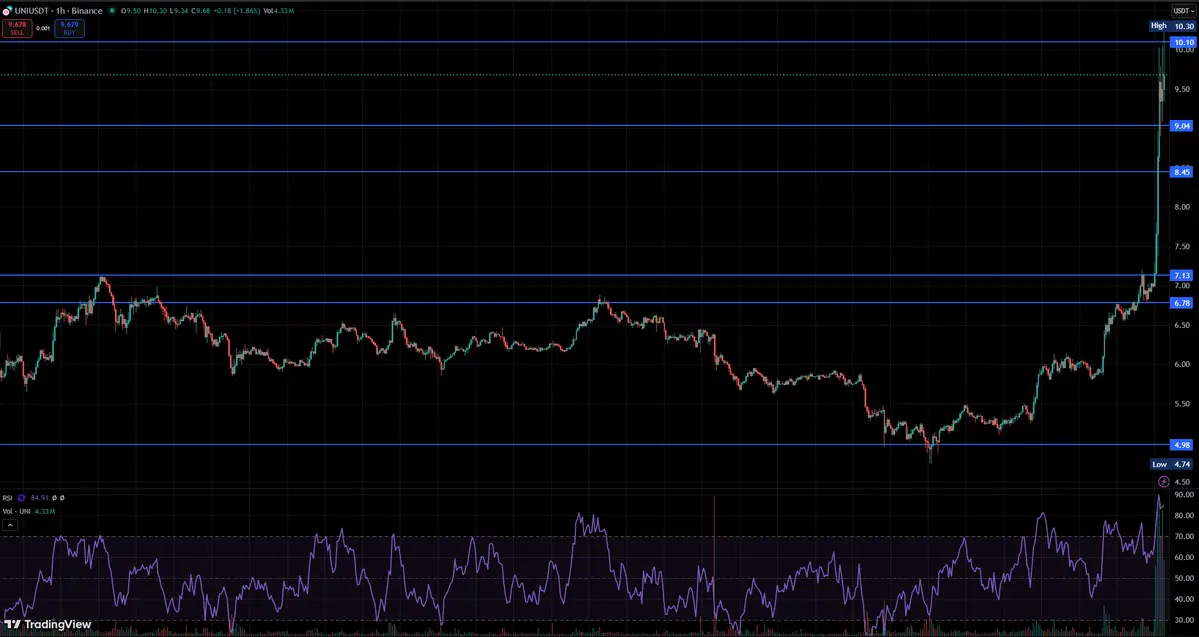1199x637 pixels.
Task: Open the USDT currency dropdown
Action: pyautogui.click(x=1183, y=11)
